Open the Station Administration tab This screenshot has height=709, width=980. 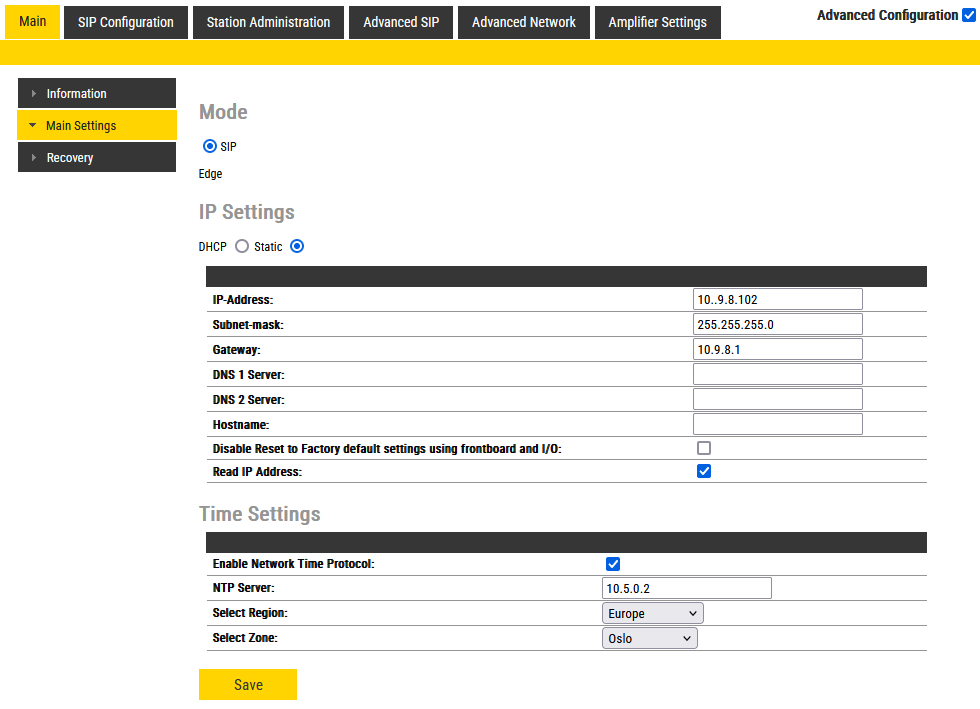(268, 22)
